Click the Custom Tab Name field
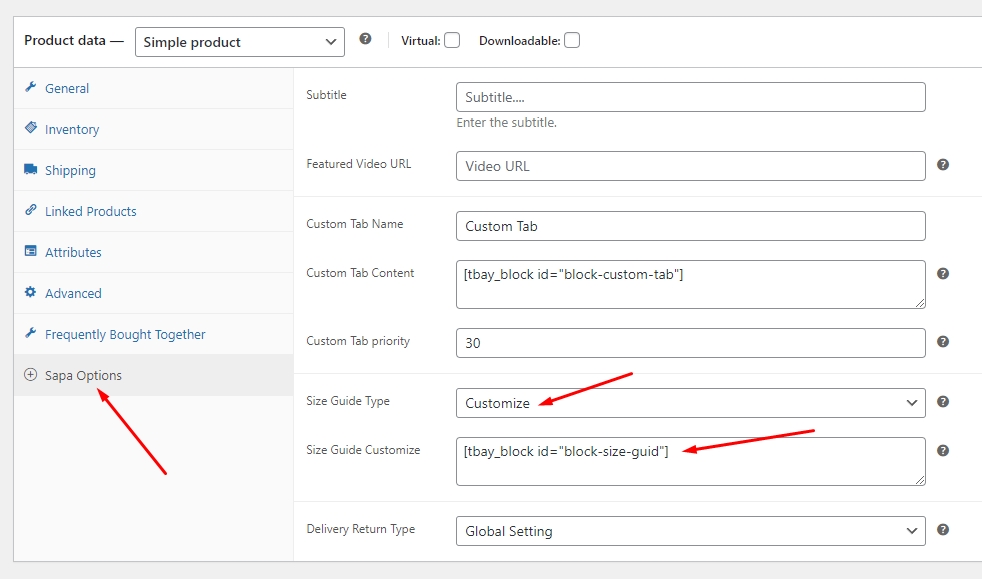 pyautogui.click(x=690, y=226)
